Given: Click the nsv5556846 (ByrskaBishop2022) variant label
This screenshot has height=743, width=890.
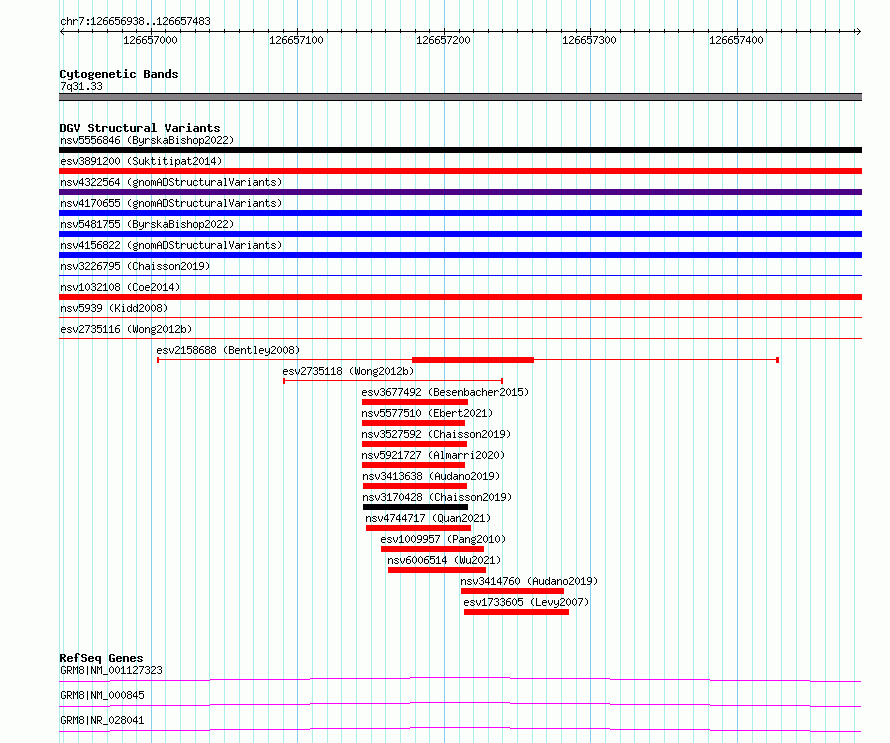Looking at the screenshot, I should pyautogui.click(x=147, y=140).
